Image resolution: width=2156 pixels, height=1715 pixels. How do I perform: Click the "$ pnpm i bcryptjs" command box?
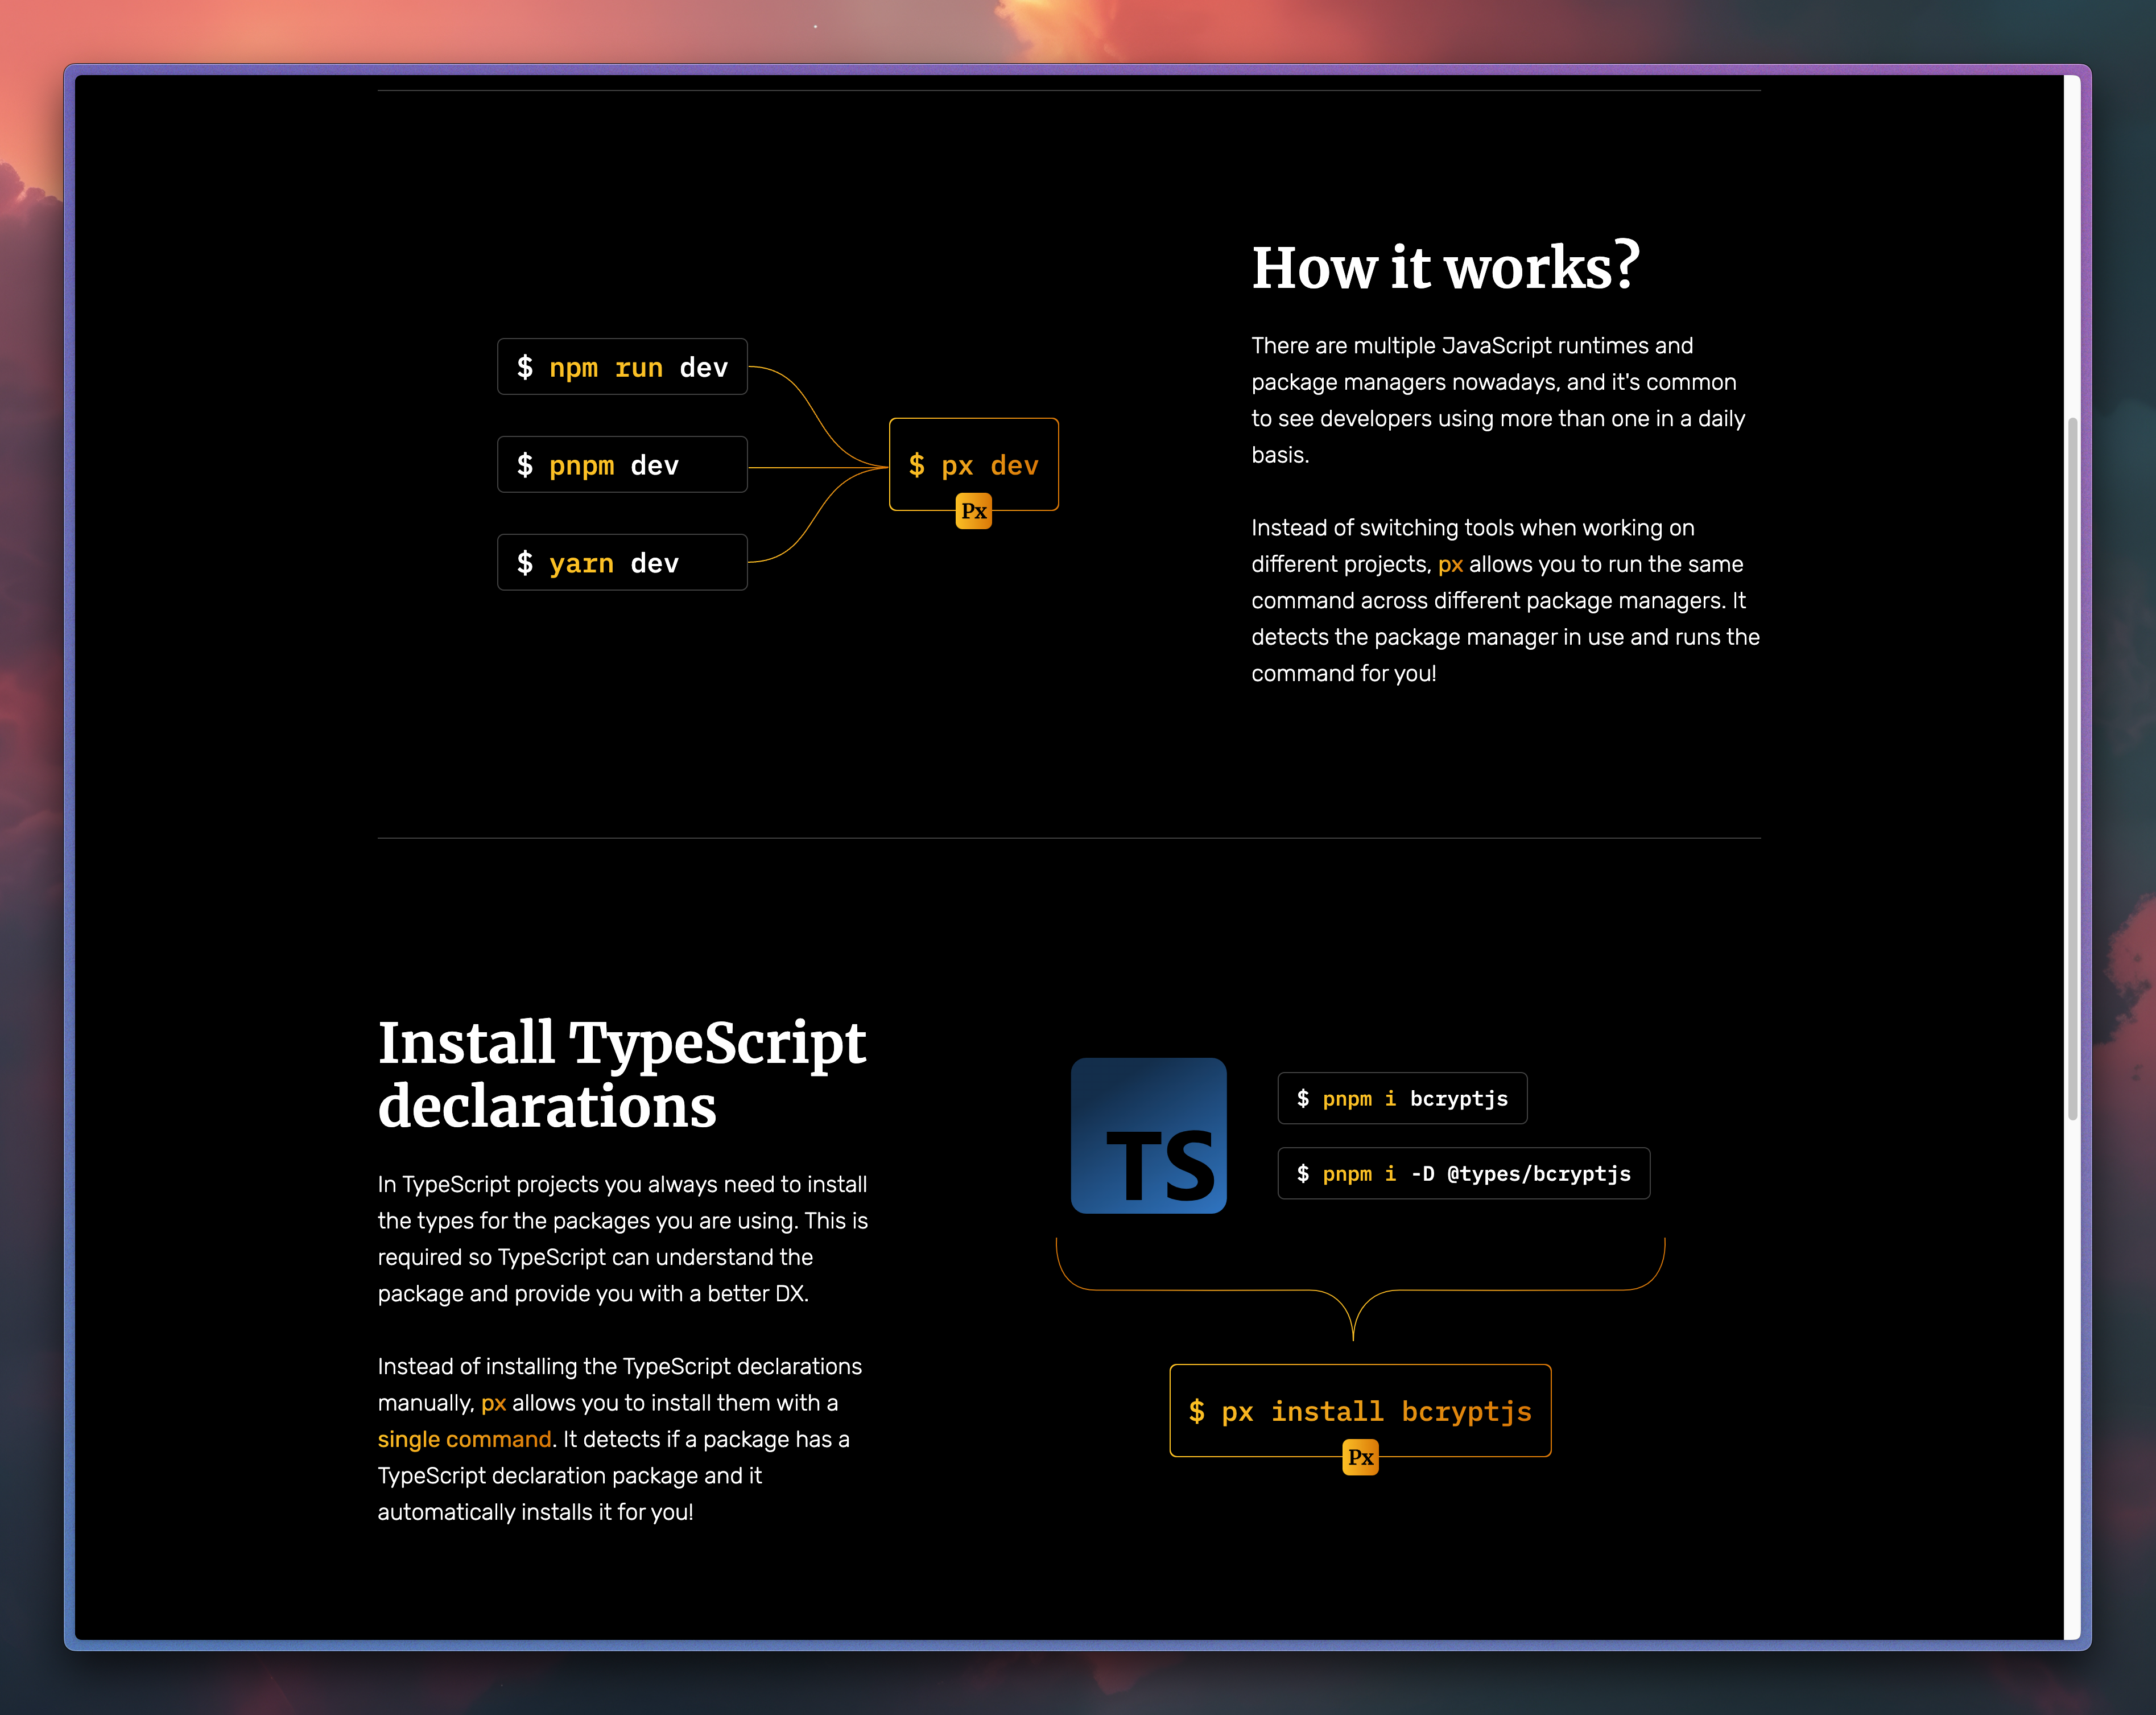(1402, 1098)
